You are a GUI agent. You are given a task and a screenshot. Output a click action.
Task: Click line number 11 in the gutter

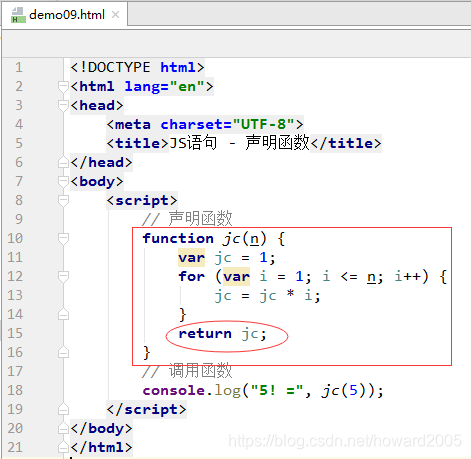[15, 258]
